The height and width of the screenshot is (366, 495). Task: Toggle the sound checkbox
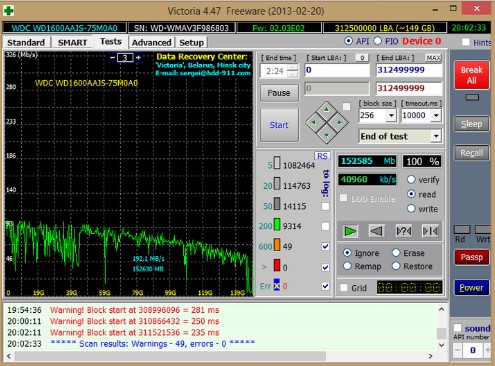(x=458, y=328)
